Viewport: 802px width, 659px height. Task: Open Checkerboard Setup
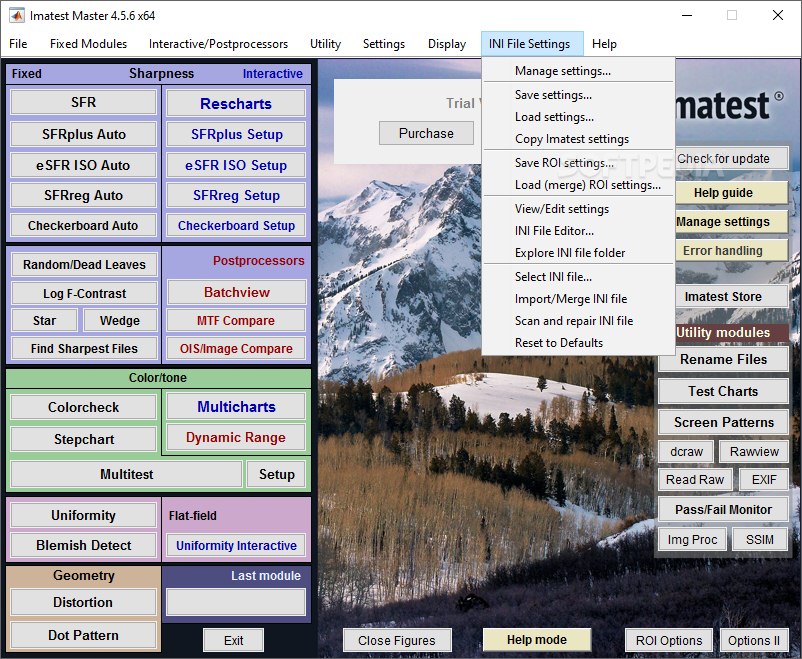(236, 226)
